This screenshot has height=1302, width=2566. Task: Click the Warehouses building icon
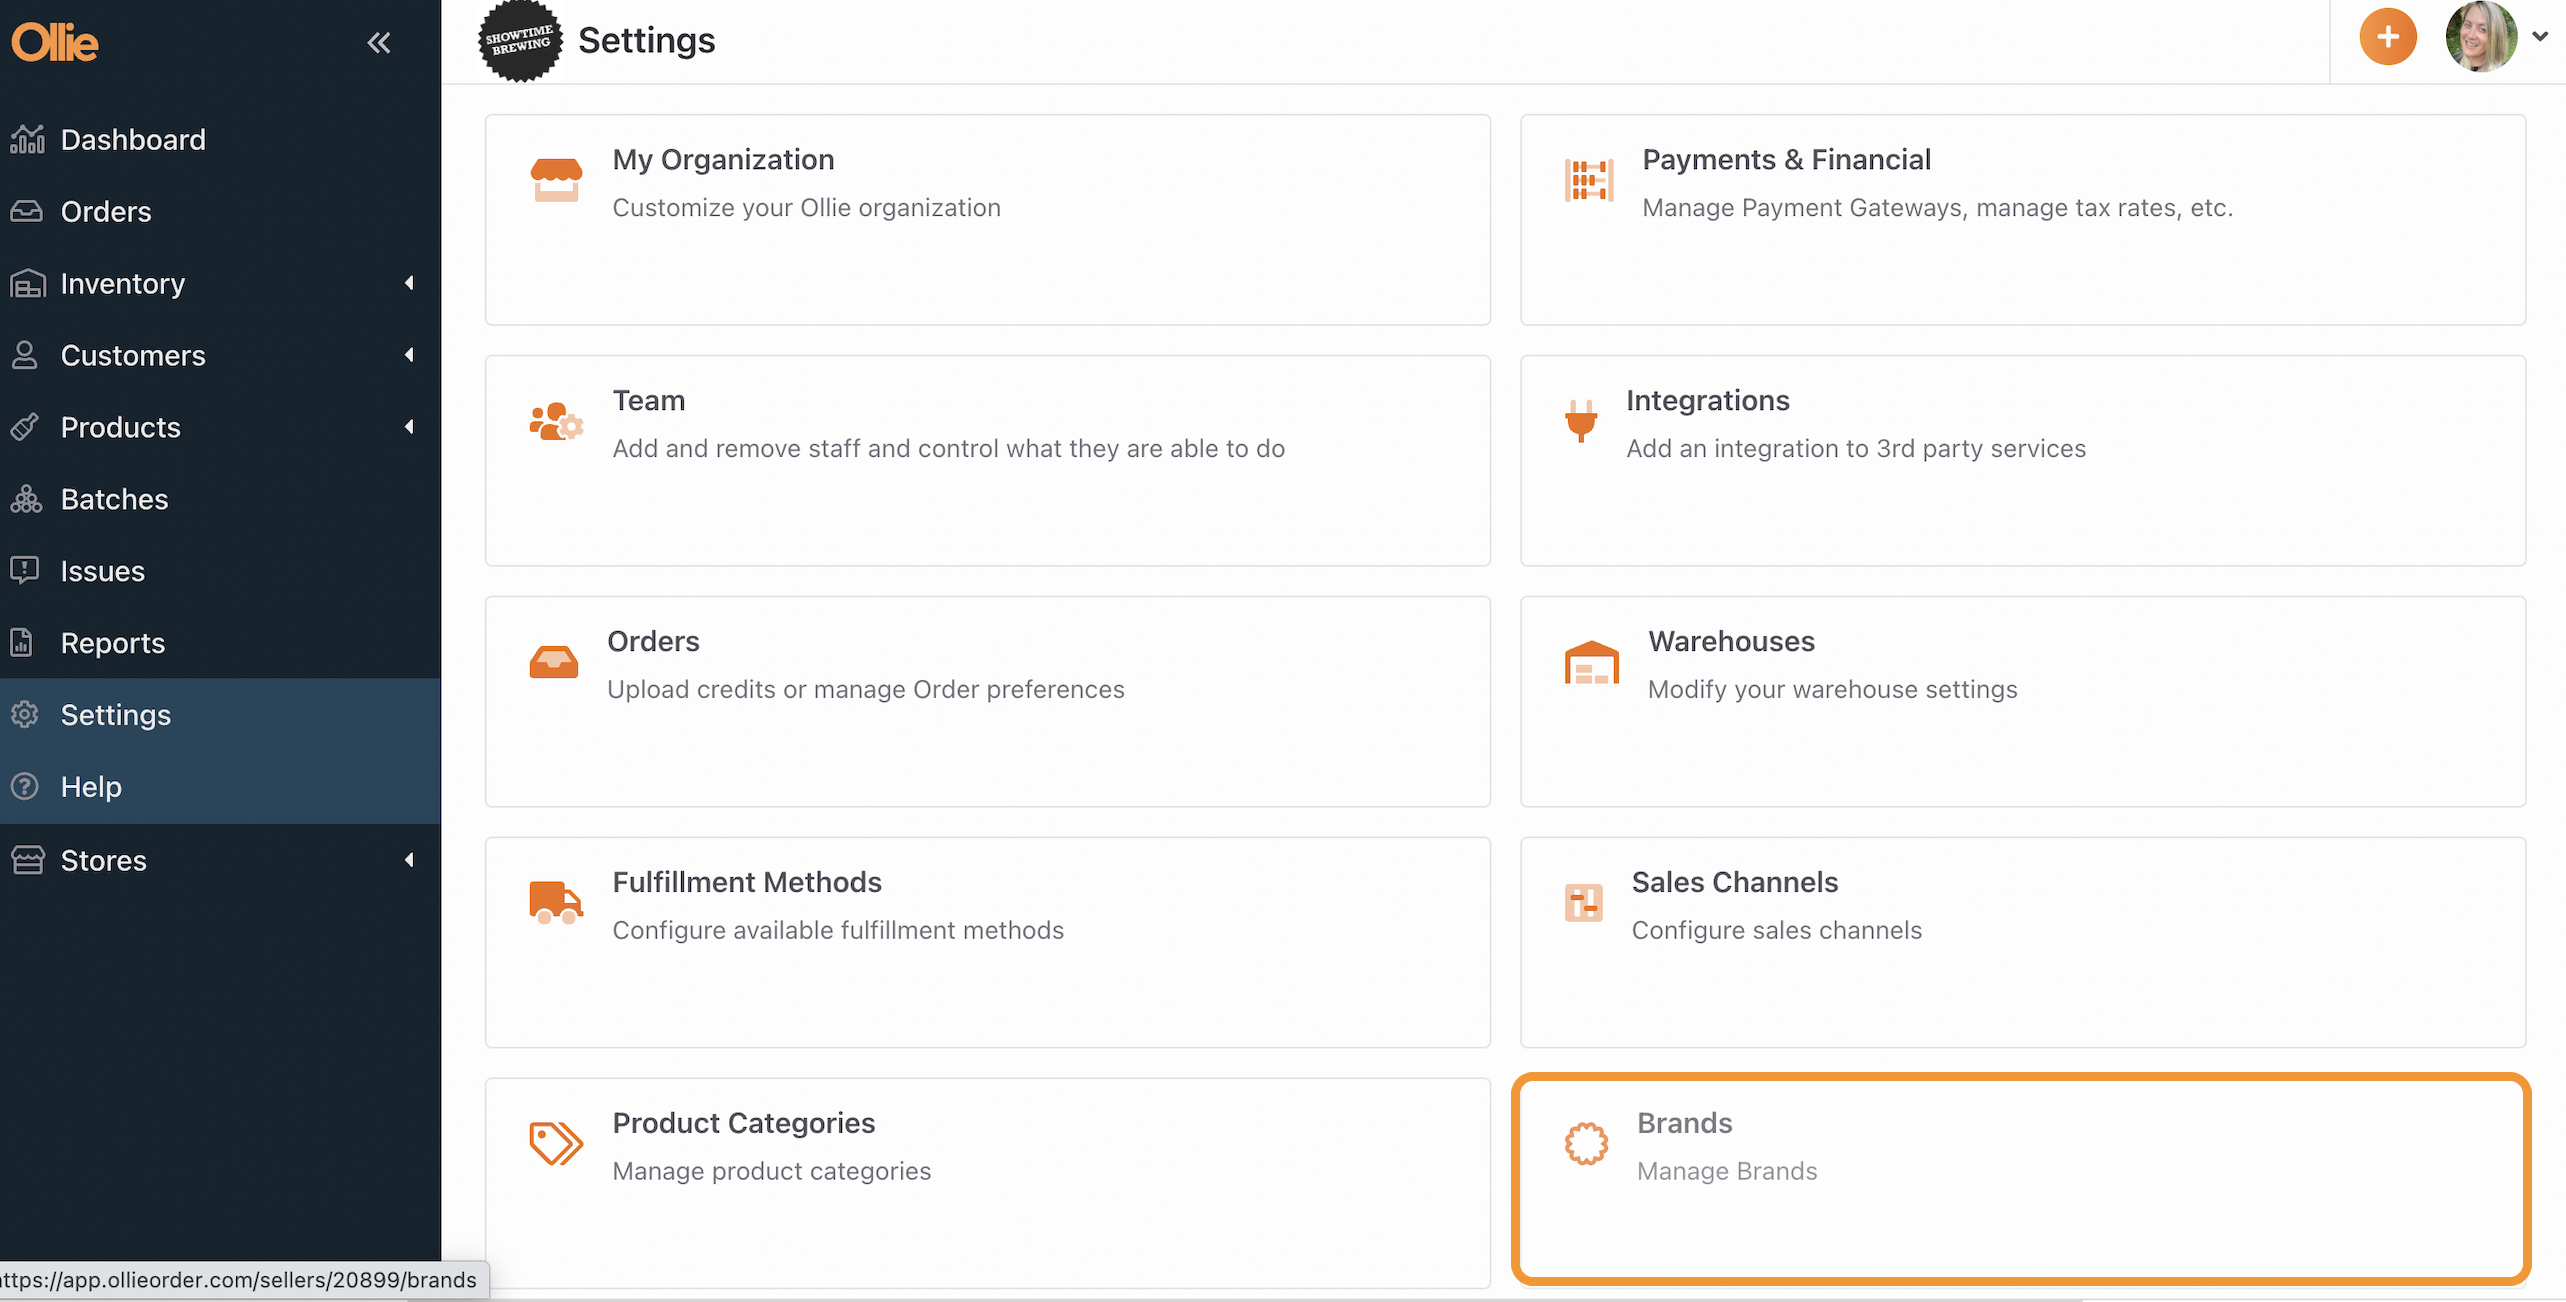pyautogui.click(x=1592, y=662)
